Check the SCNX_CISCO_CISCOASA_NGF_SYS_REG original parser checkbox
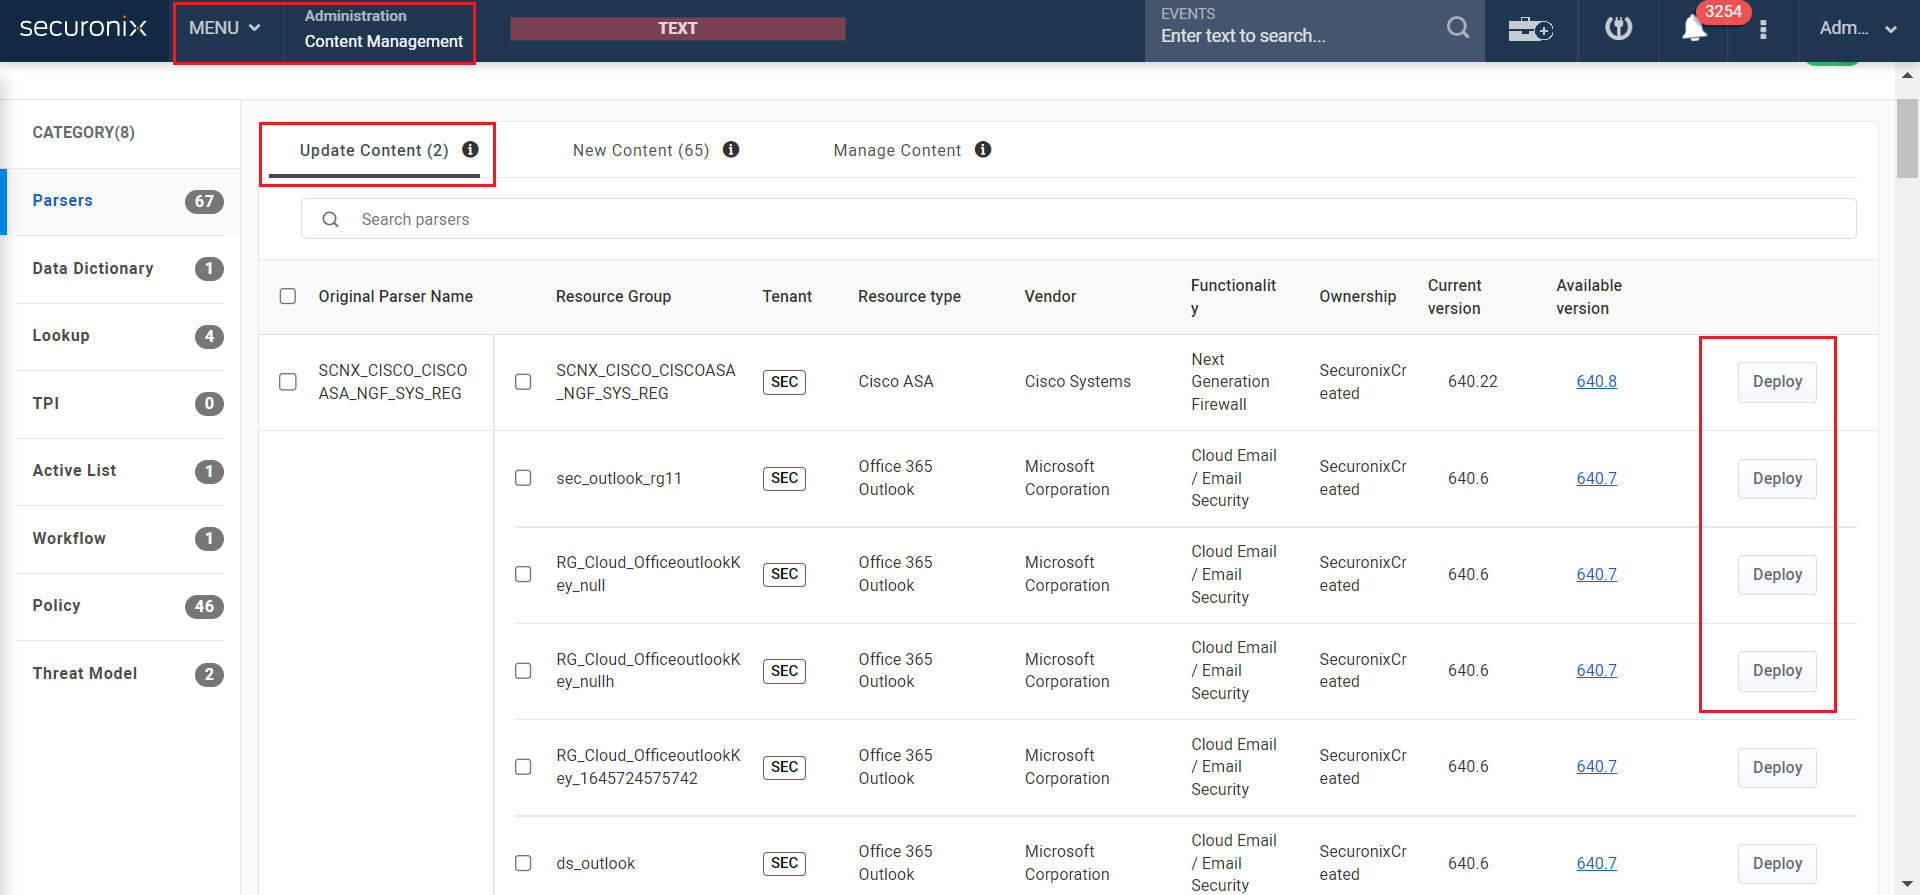The width and height of the screenshot is (1920, 895). pyautogui.click(x=288, y=382)
